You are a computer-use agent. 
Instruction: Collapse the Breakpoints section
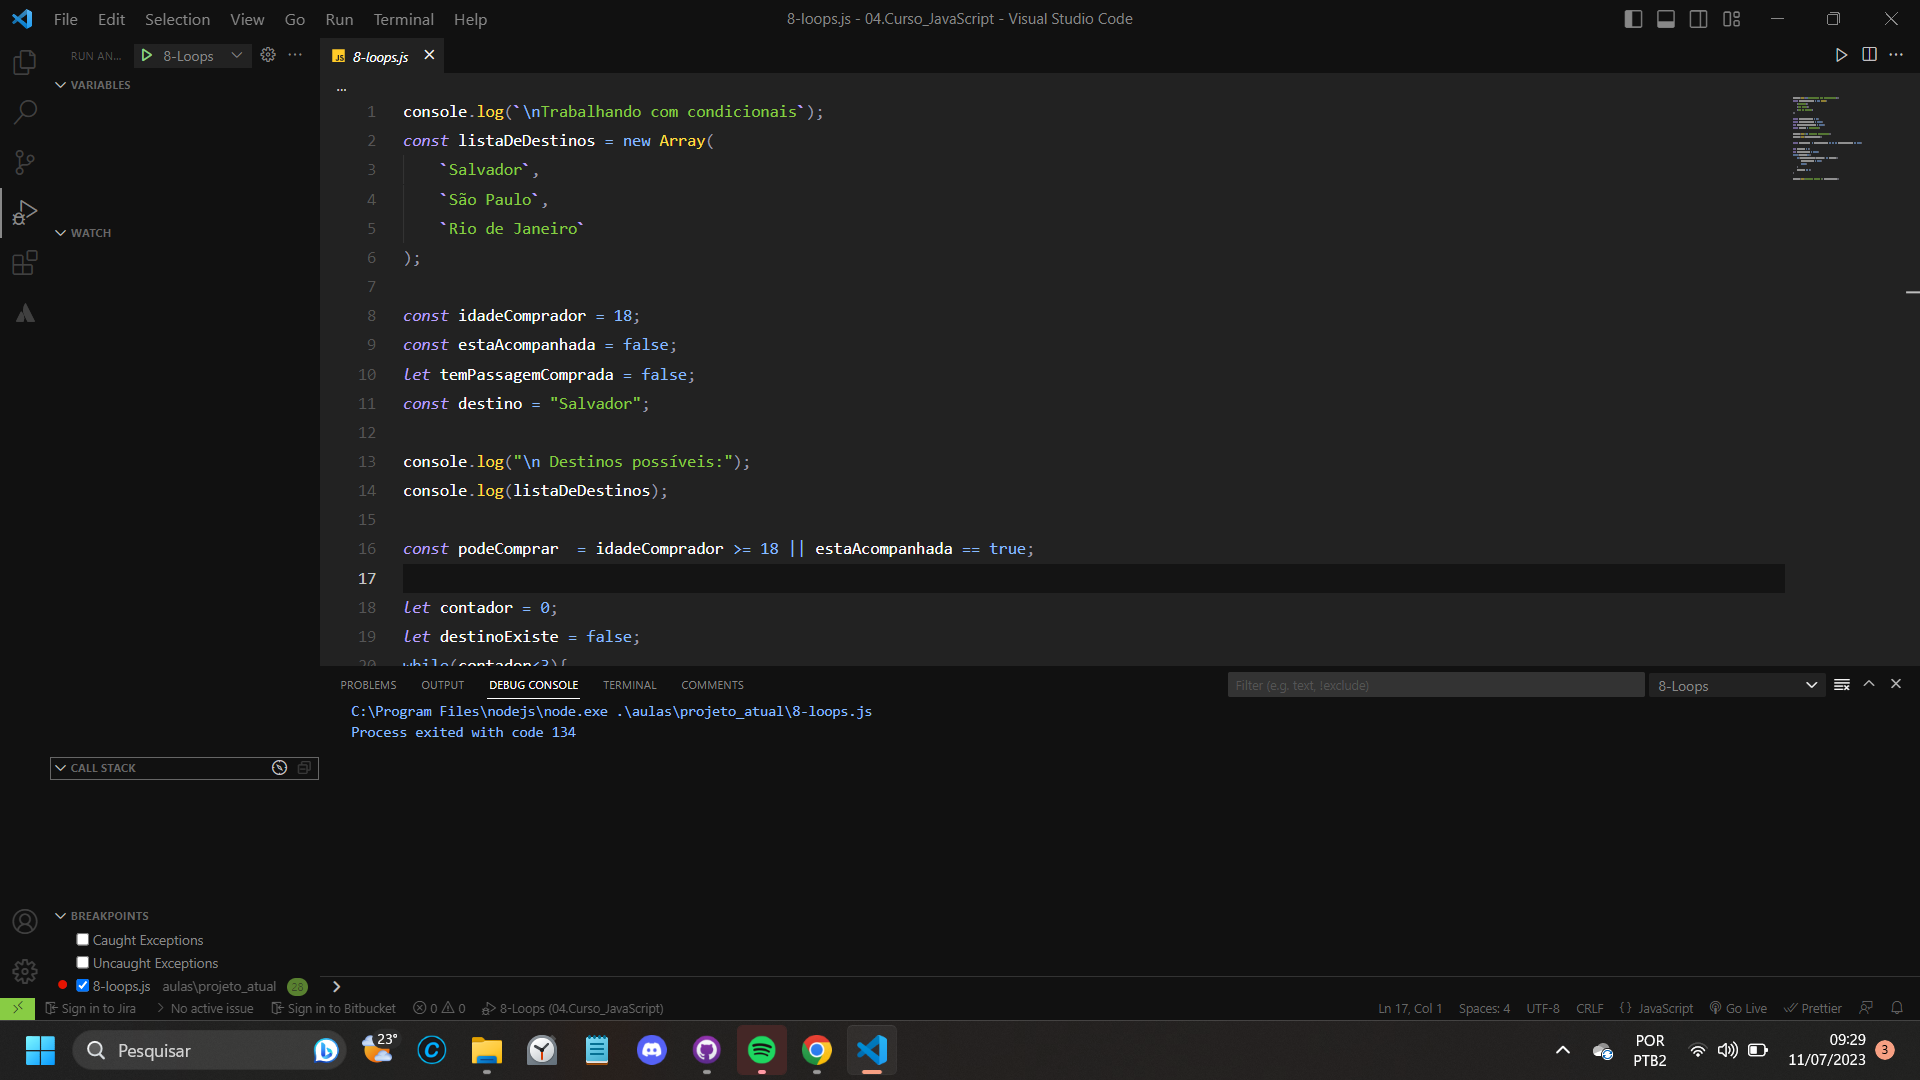point(61,916)
